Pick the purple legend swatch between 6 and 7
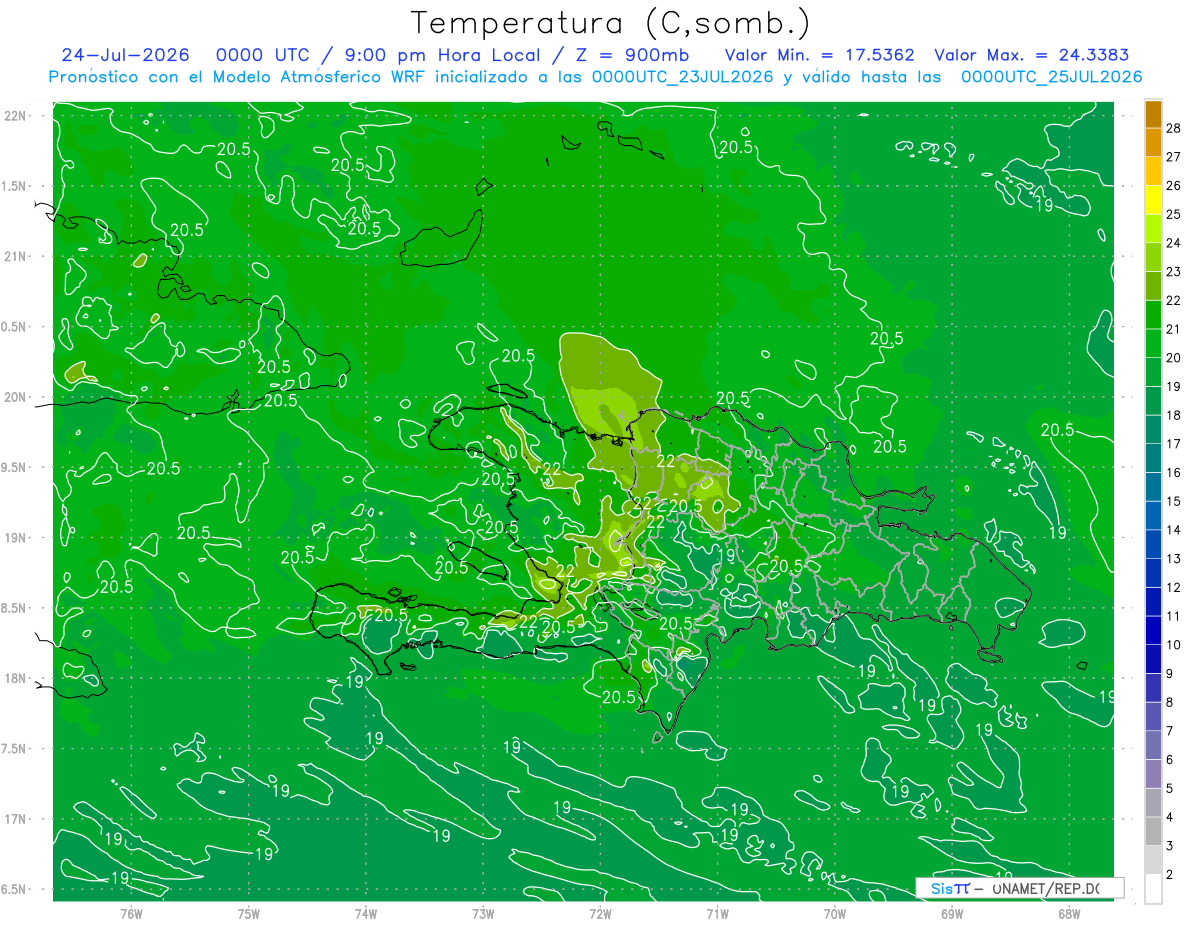The image size is (1200, 927). tap(1153, 745)
